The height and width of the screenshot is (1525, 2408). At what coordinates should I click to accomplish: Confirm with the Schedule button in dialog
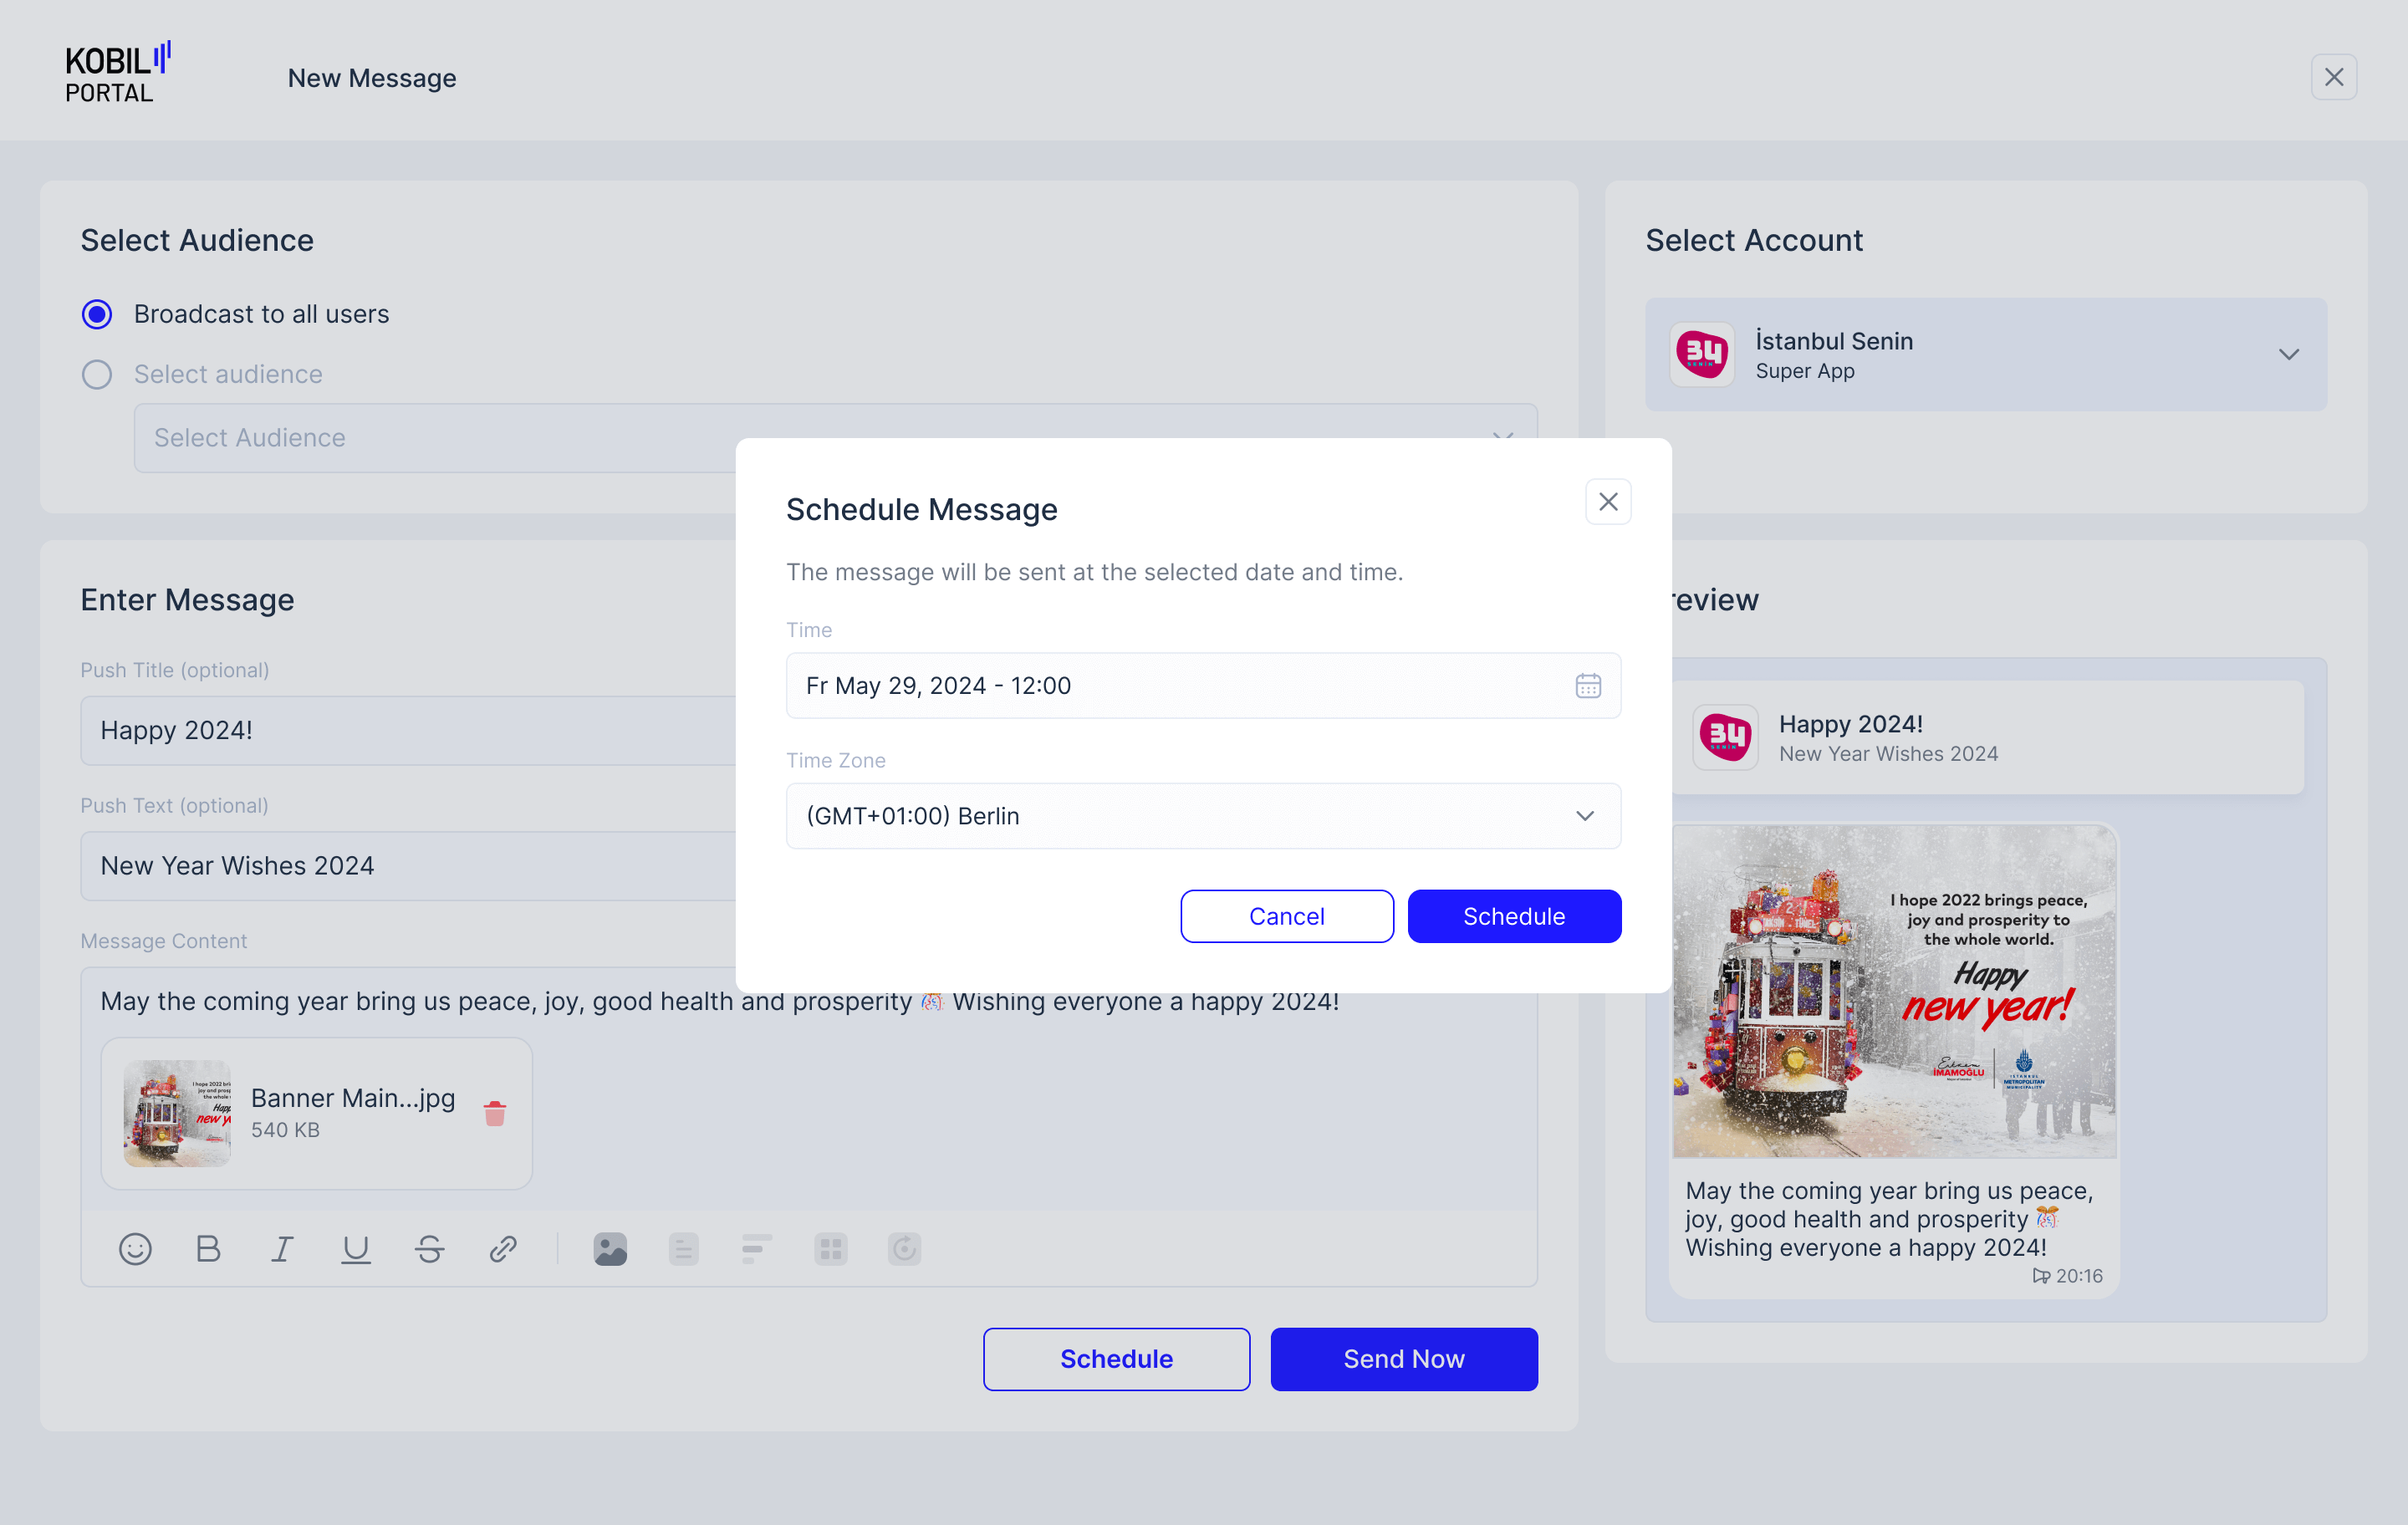(1513, 915)
